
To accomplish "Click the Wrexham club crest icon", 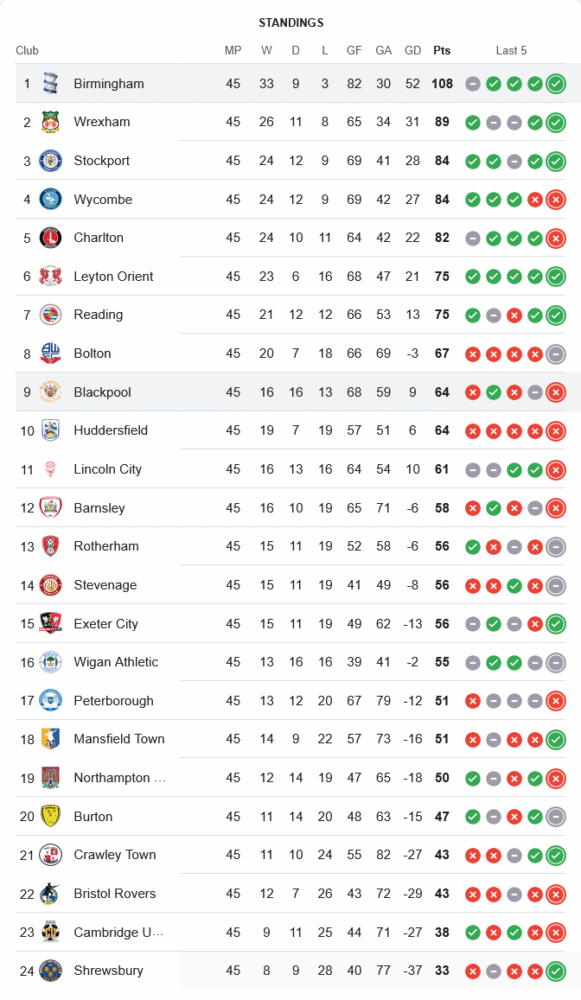I will tap(50, 122).
